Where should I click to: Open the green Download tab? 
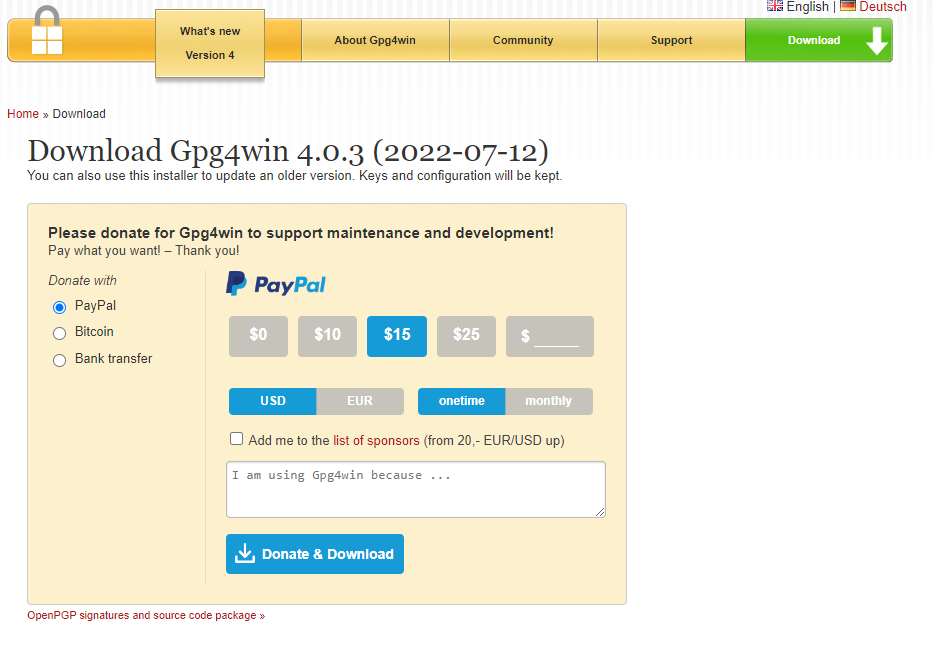coord(819,40)
